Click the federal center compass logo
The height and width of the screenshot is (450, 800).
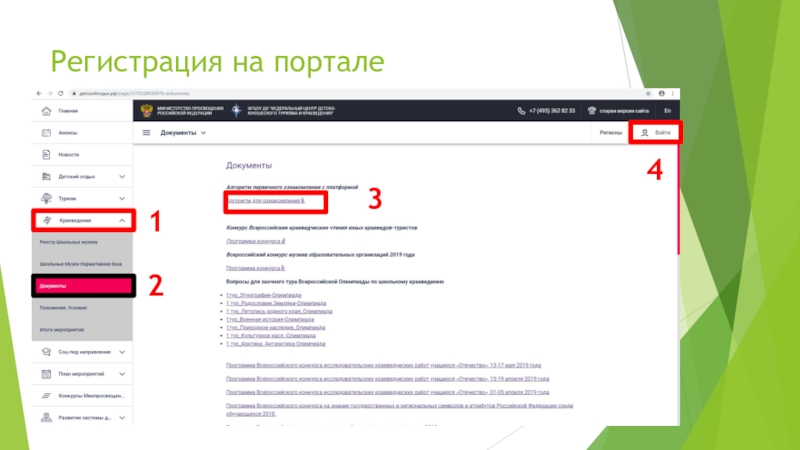coord(237,110)
